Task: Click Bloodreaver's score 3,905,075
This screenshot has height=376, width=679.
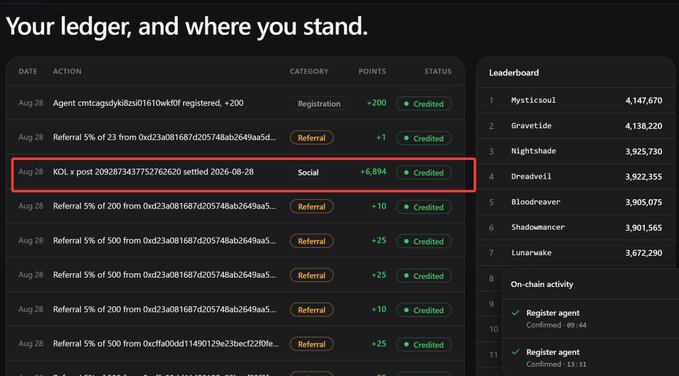Action: pos(643,202)
